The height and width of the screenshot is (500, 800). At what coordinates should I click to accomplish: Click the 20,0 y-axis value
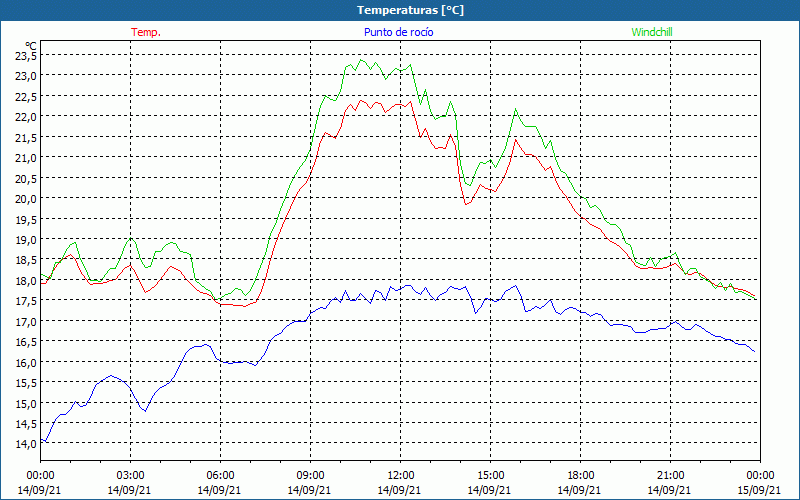(x=26, y=198)
